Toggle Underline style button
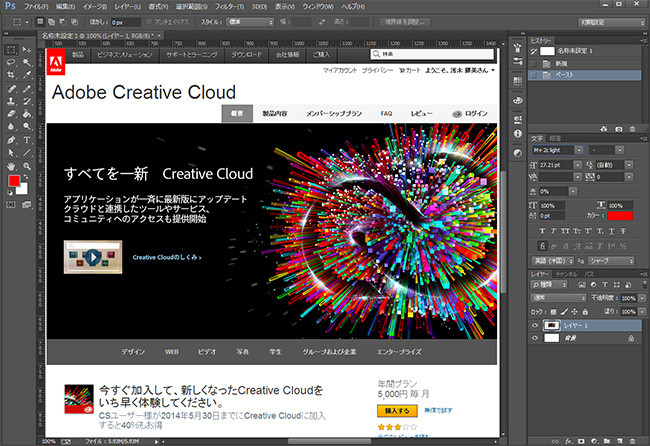 (x=611, y=231)
